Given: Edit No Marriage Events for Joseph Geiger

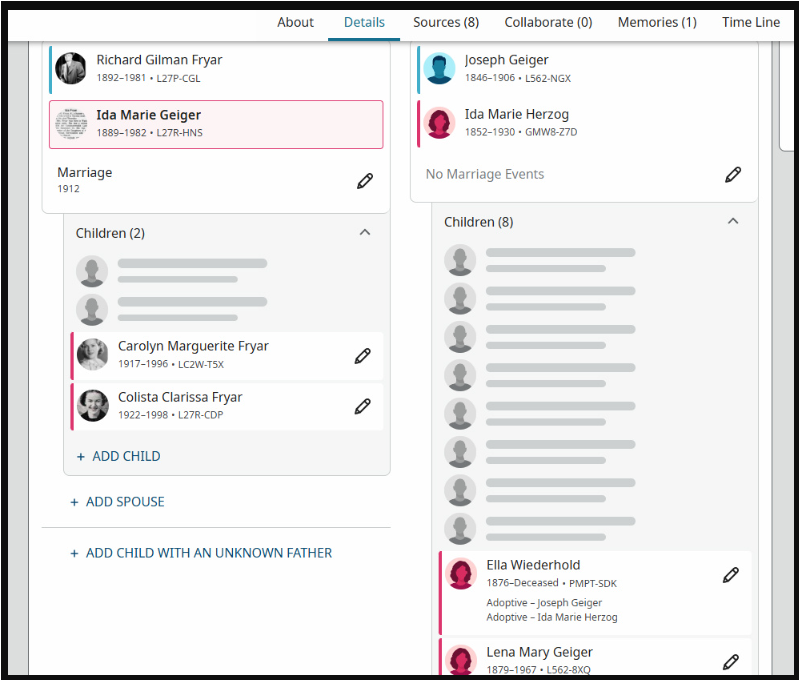Looking at the screenshot, I should 733,174.
